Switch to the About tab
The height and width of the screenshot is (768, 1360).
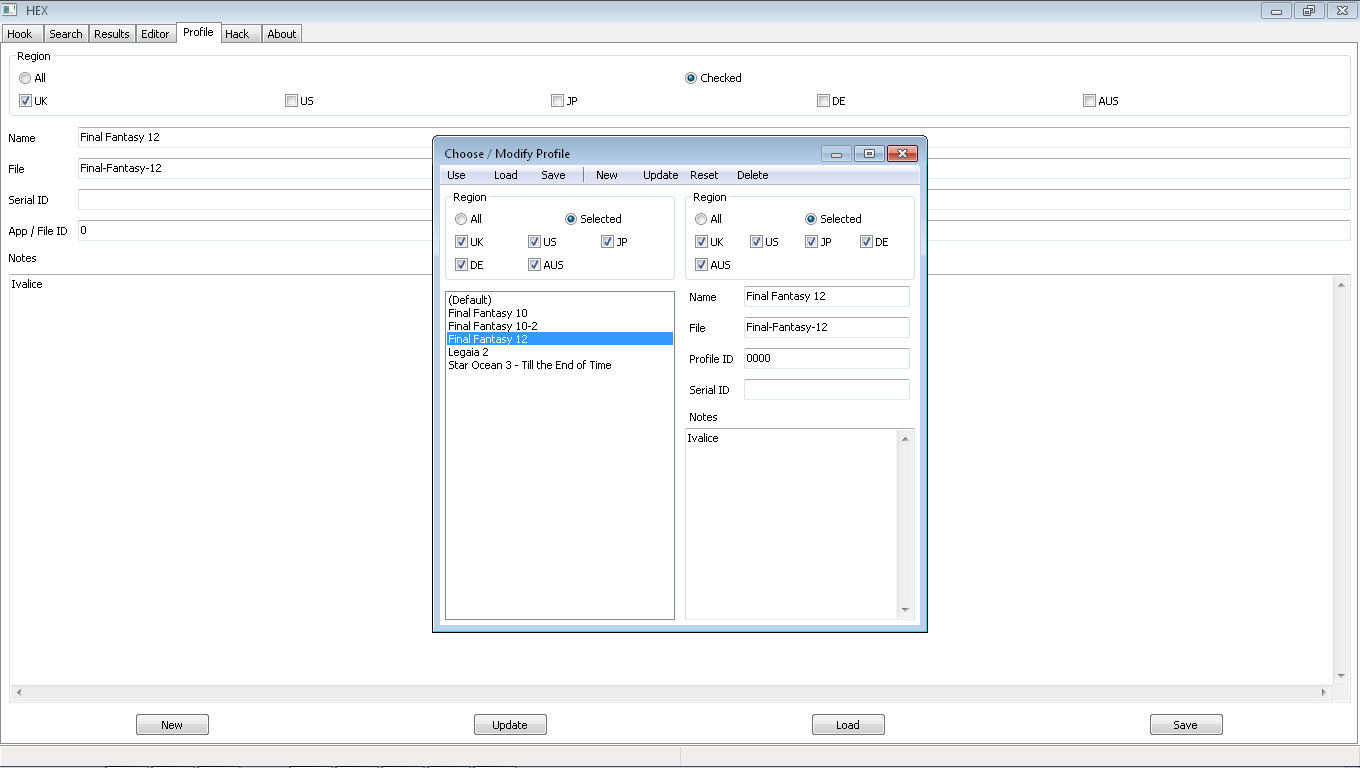coord(281,33)
